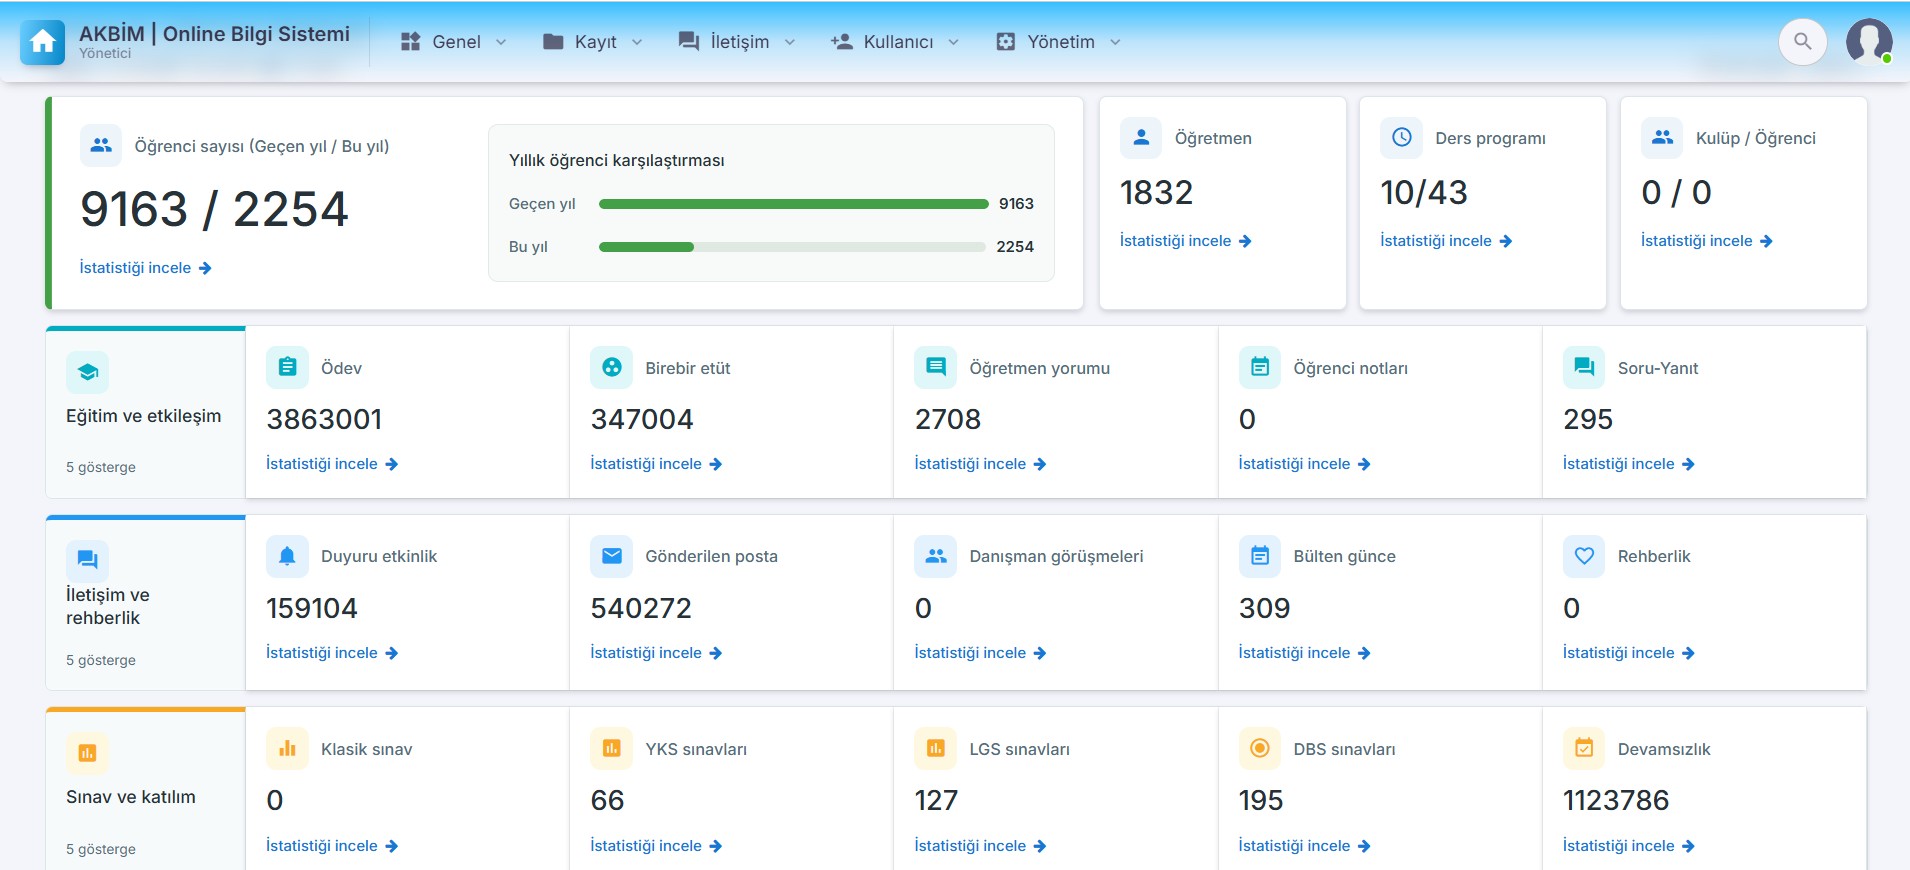Click the DBS sınavları target icon

tap(1260, 748)
